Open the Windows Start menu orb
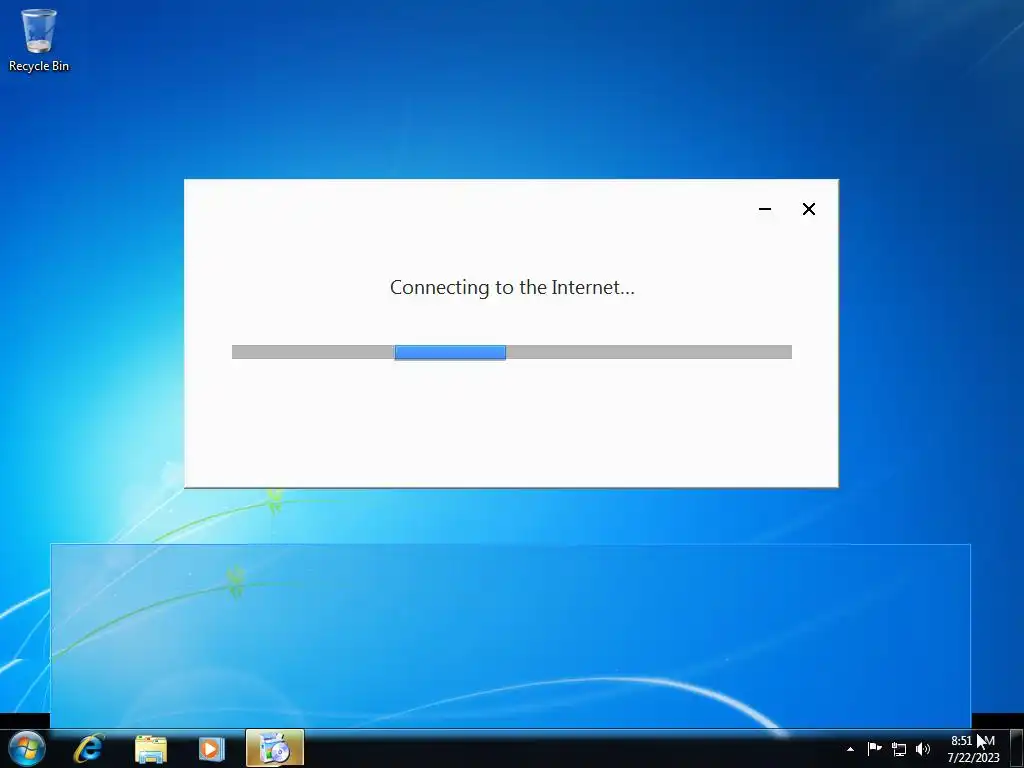The height and width of the screenshot is (768, 1024). click(27, 748)
